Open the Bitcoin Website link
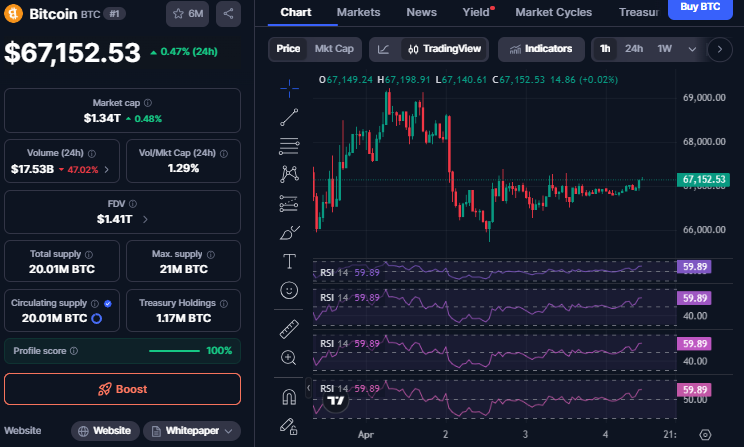 pos(105,431)
